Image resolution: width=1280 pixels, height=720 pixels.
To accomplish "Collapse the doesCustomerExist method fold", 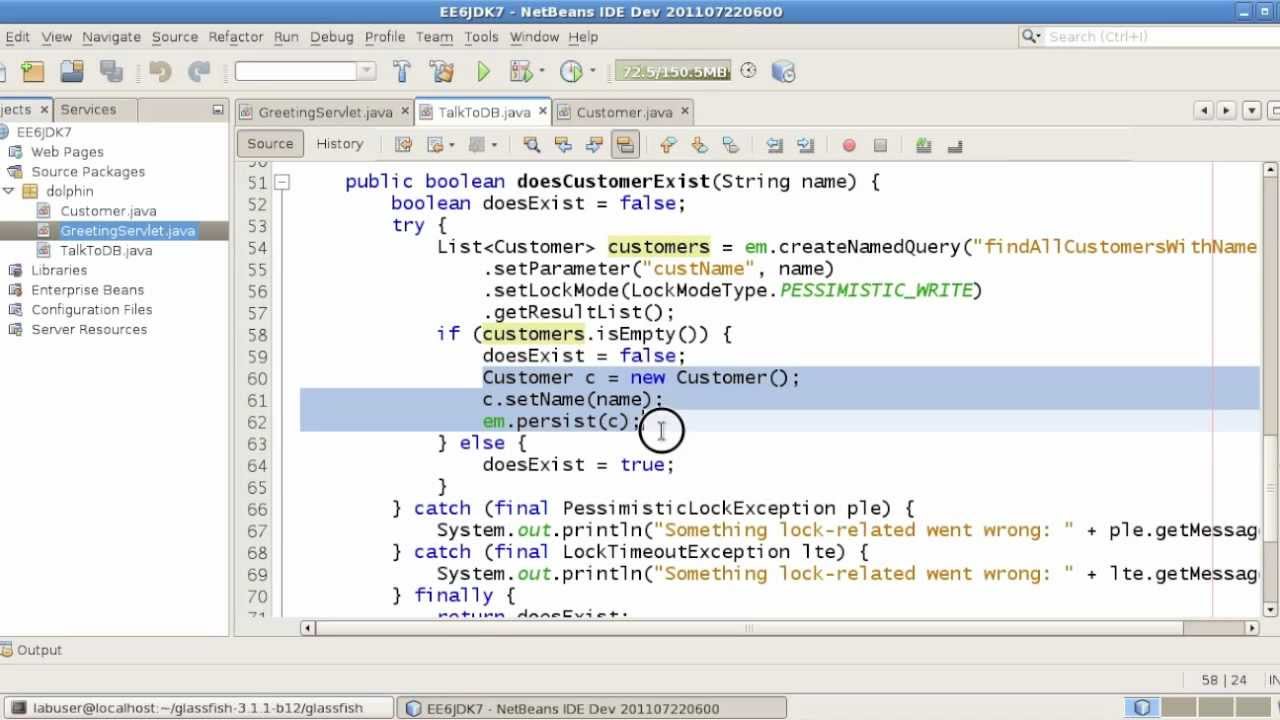I will (282, 182).
